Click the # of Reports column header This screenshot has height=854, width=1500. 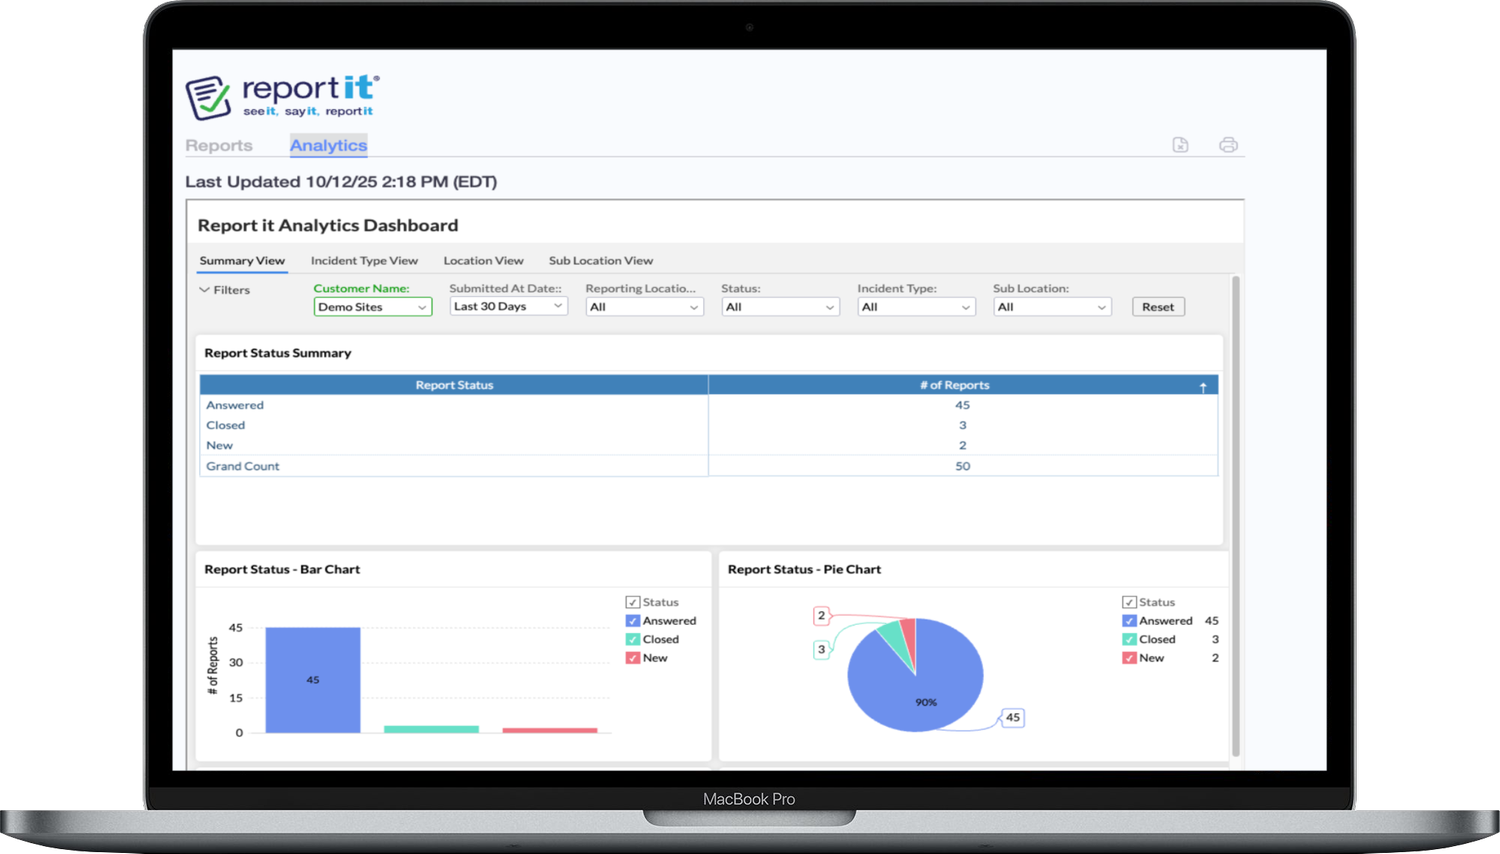963,385
